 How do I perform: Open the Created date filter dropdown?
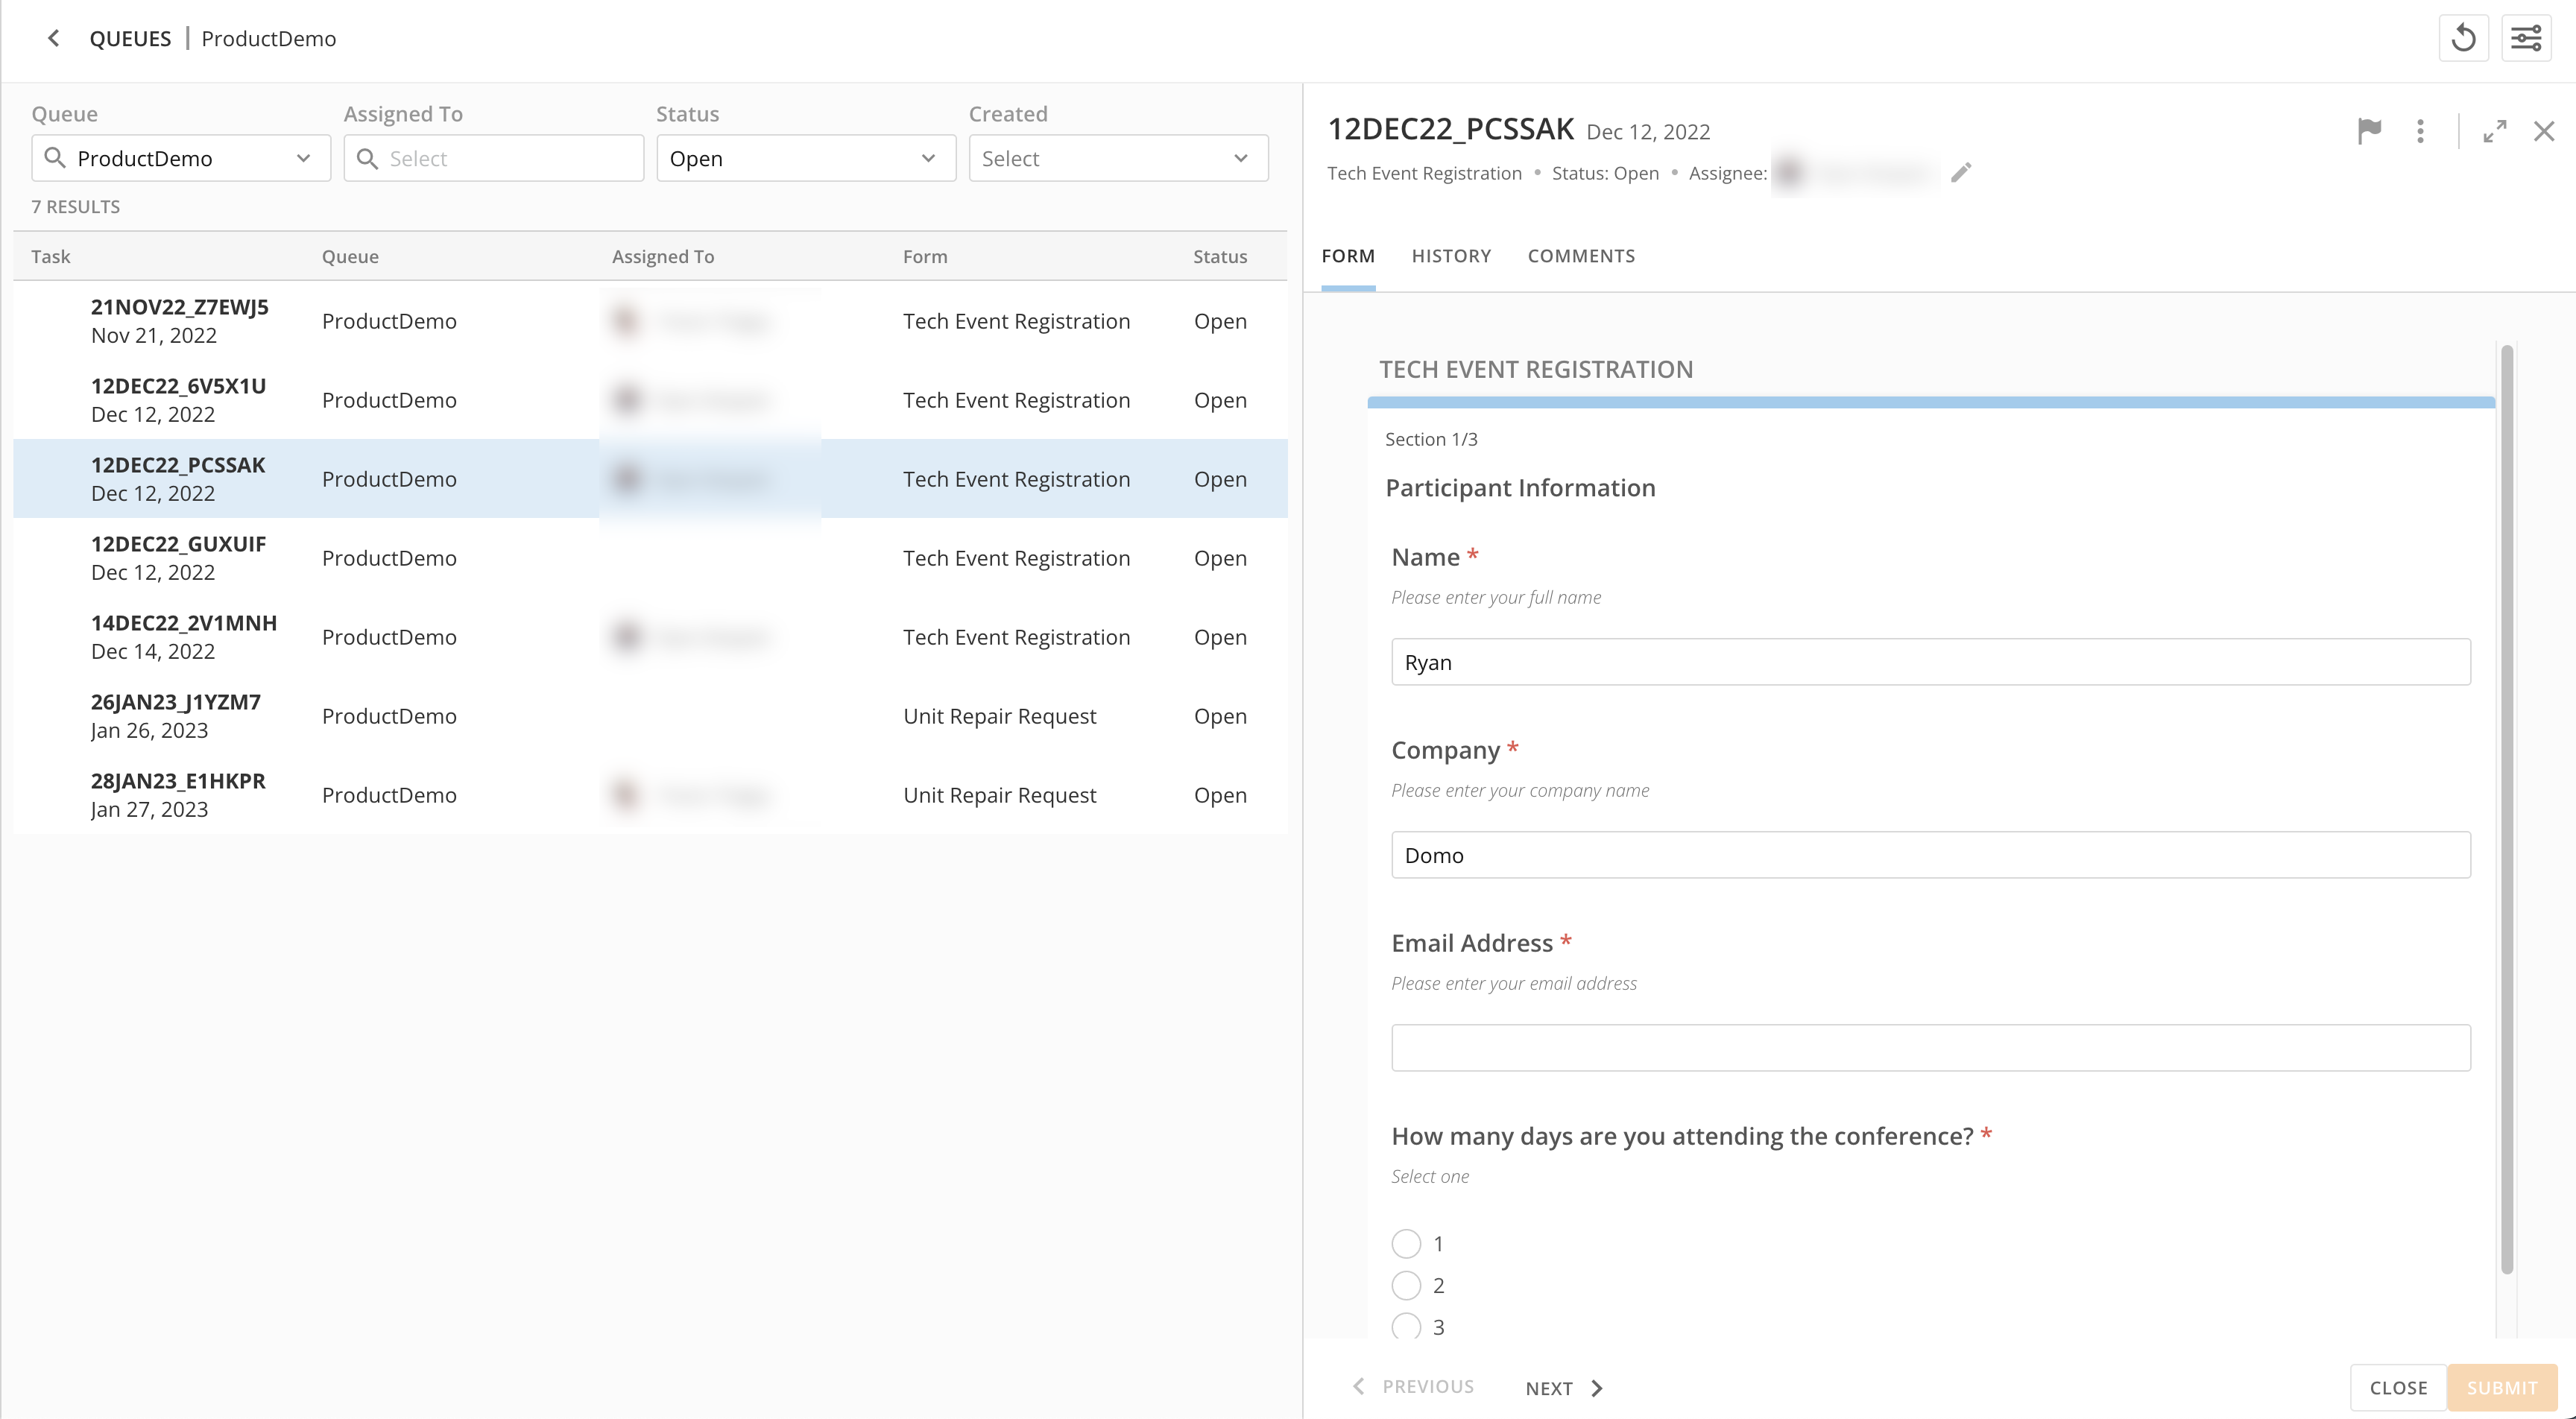pyautogui.click(x=1117, y=159)
